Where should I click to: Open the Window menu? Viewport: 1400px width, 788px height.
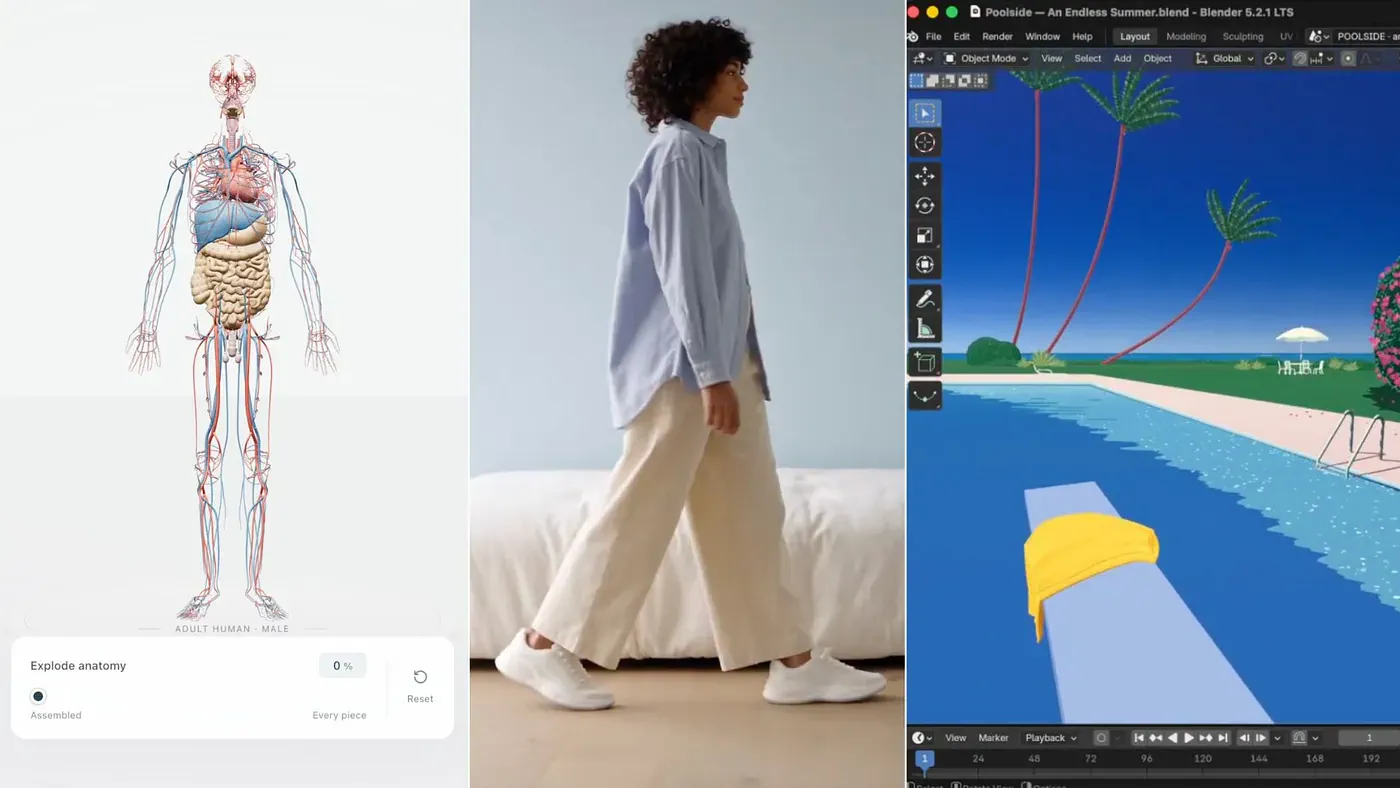tap(1043, 37)
